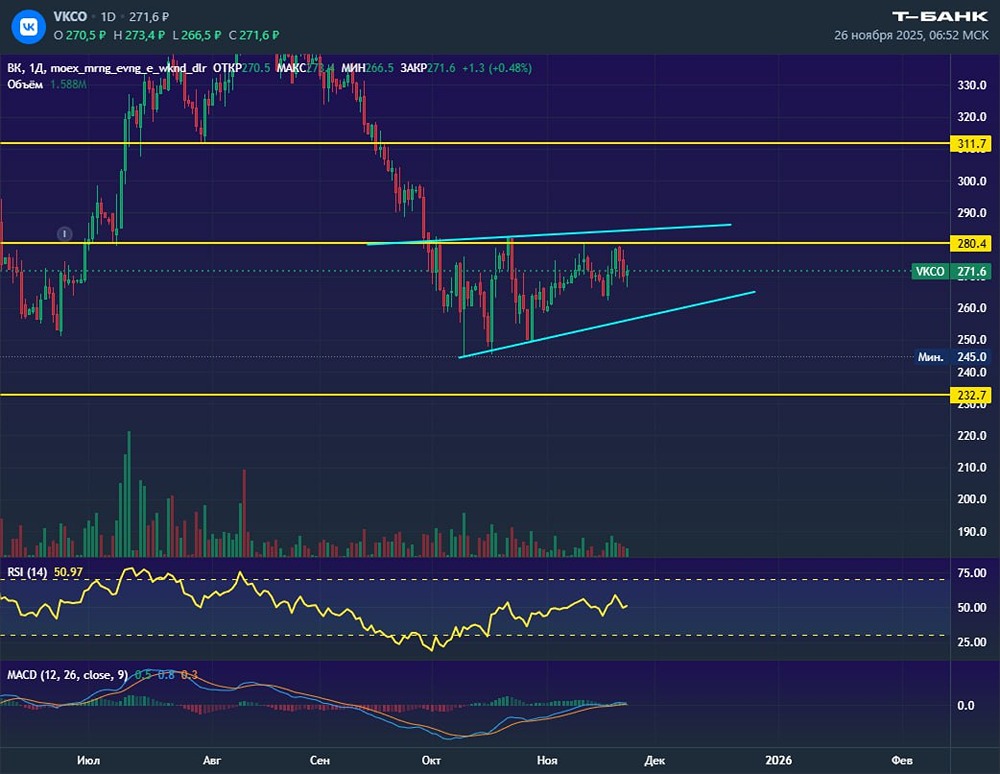Click the 232.7 yellow price label

[971, 395]
